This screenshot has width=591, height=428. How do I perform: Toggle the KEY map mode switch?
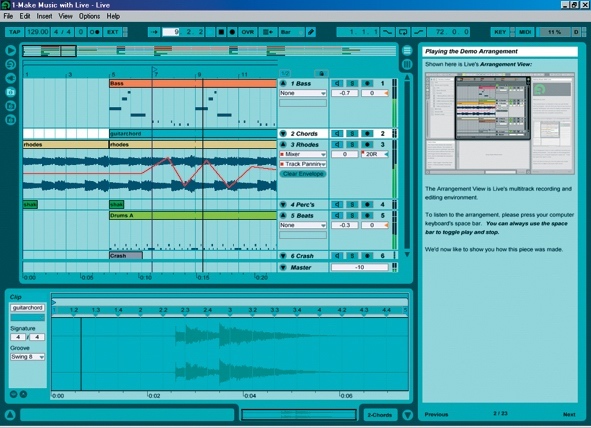[500, 32]
